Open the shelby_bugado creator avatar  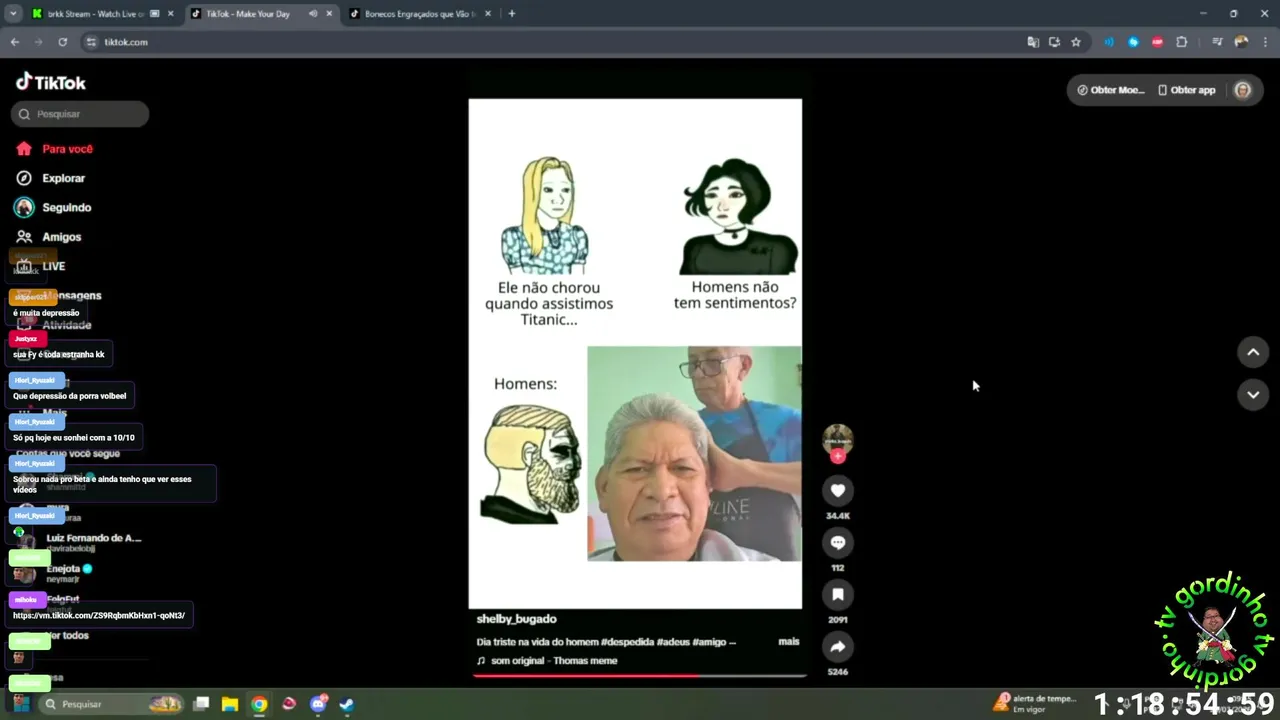tap(838, 438)
